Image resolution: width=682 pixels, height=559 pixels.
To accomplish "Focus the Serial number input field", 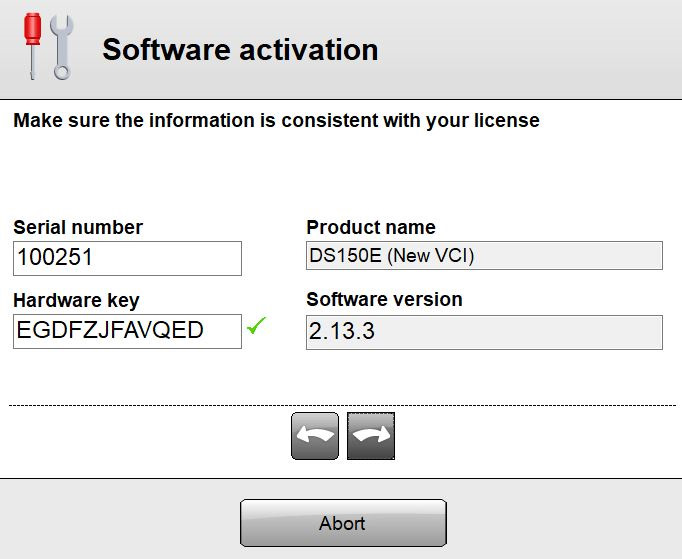I will point(127,258).
